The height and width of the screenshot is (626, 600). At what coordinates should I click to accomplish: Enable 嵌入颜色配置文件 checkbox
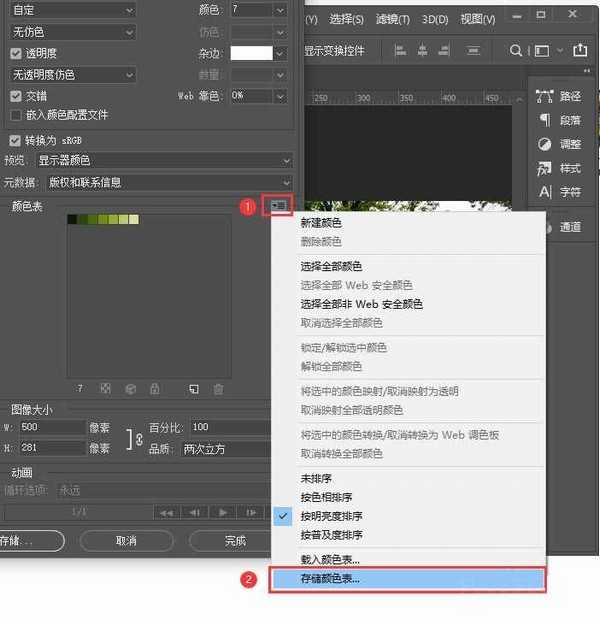tap(16, 115)
